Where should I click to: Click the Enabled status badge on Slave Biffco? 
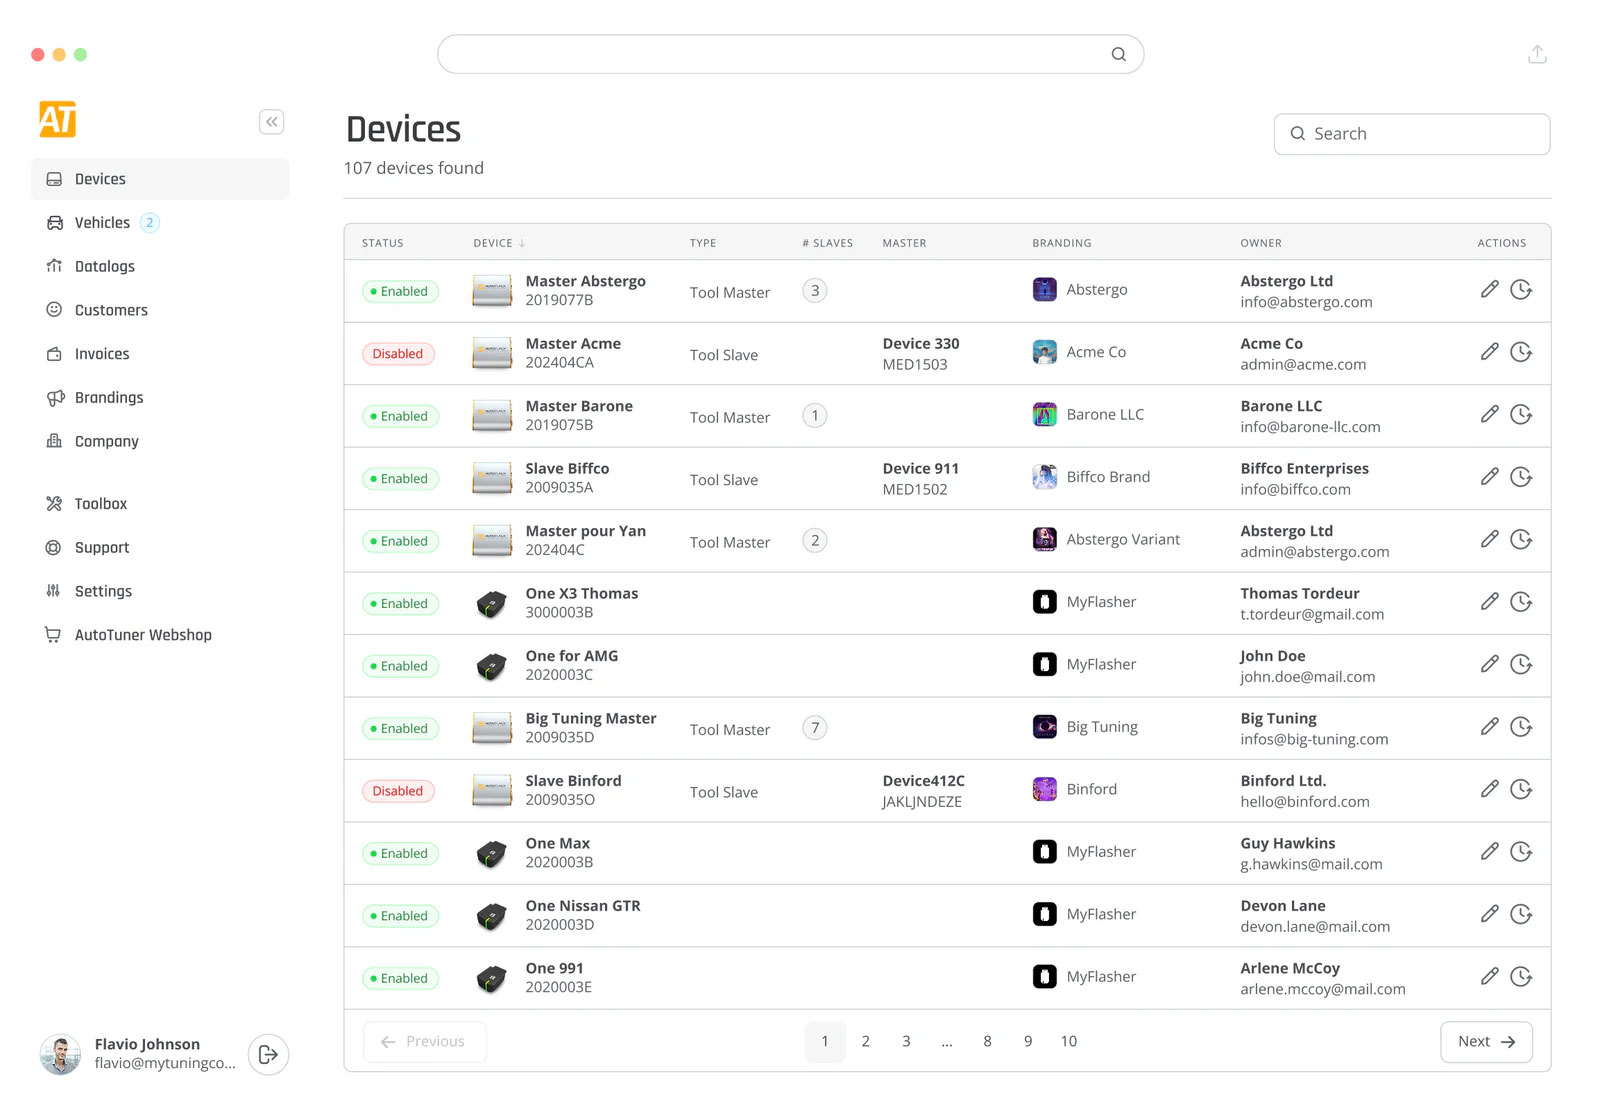(x=400, y=479)
